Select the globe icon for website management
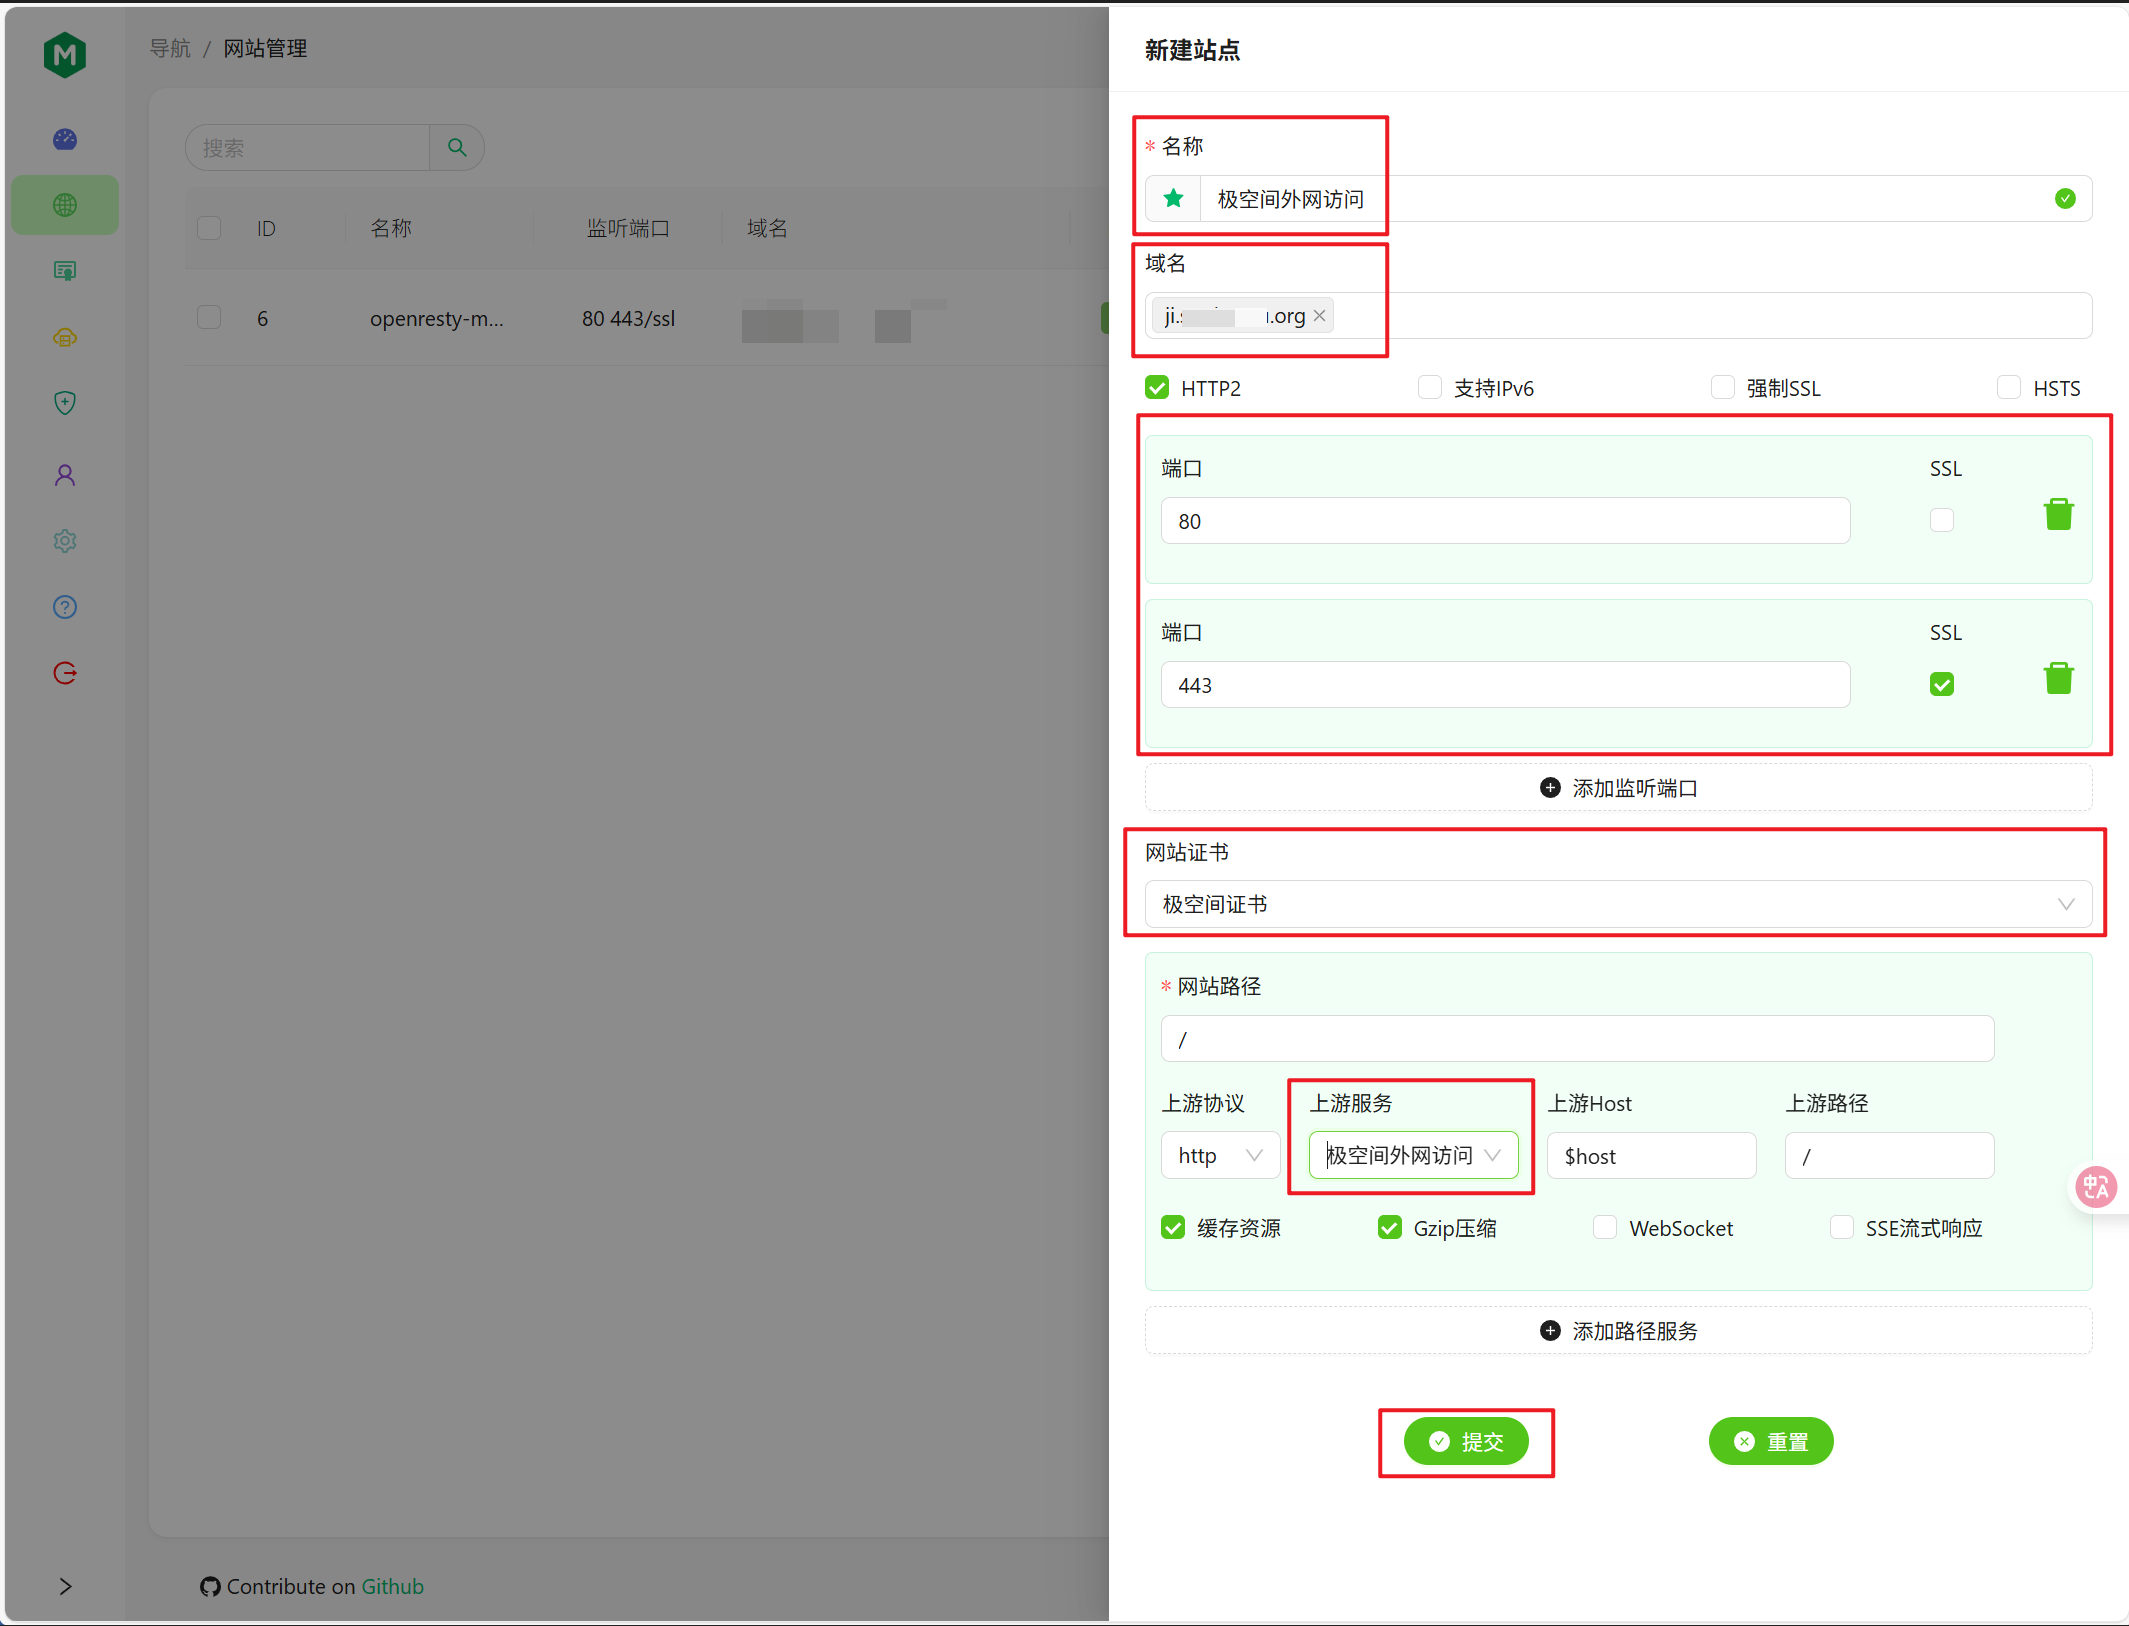Image resolution: width=2129 pixels, height=1626 pixels. [x=64, y=205]
